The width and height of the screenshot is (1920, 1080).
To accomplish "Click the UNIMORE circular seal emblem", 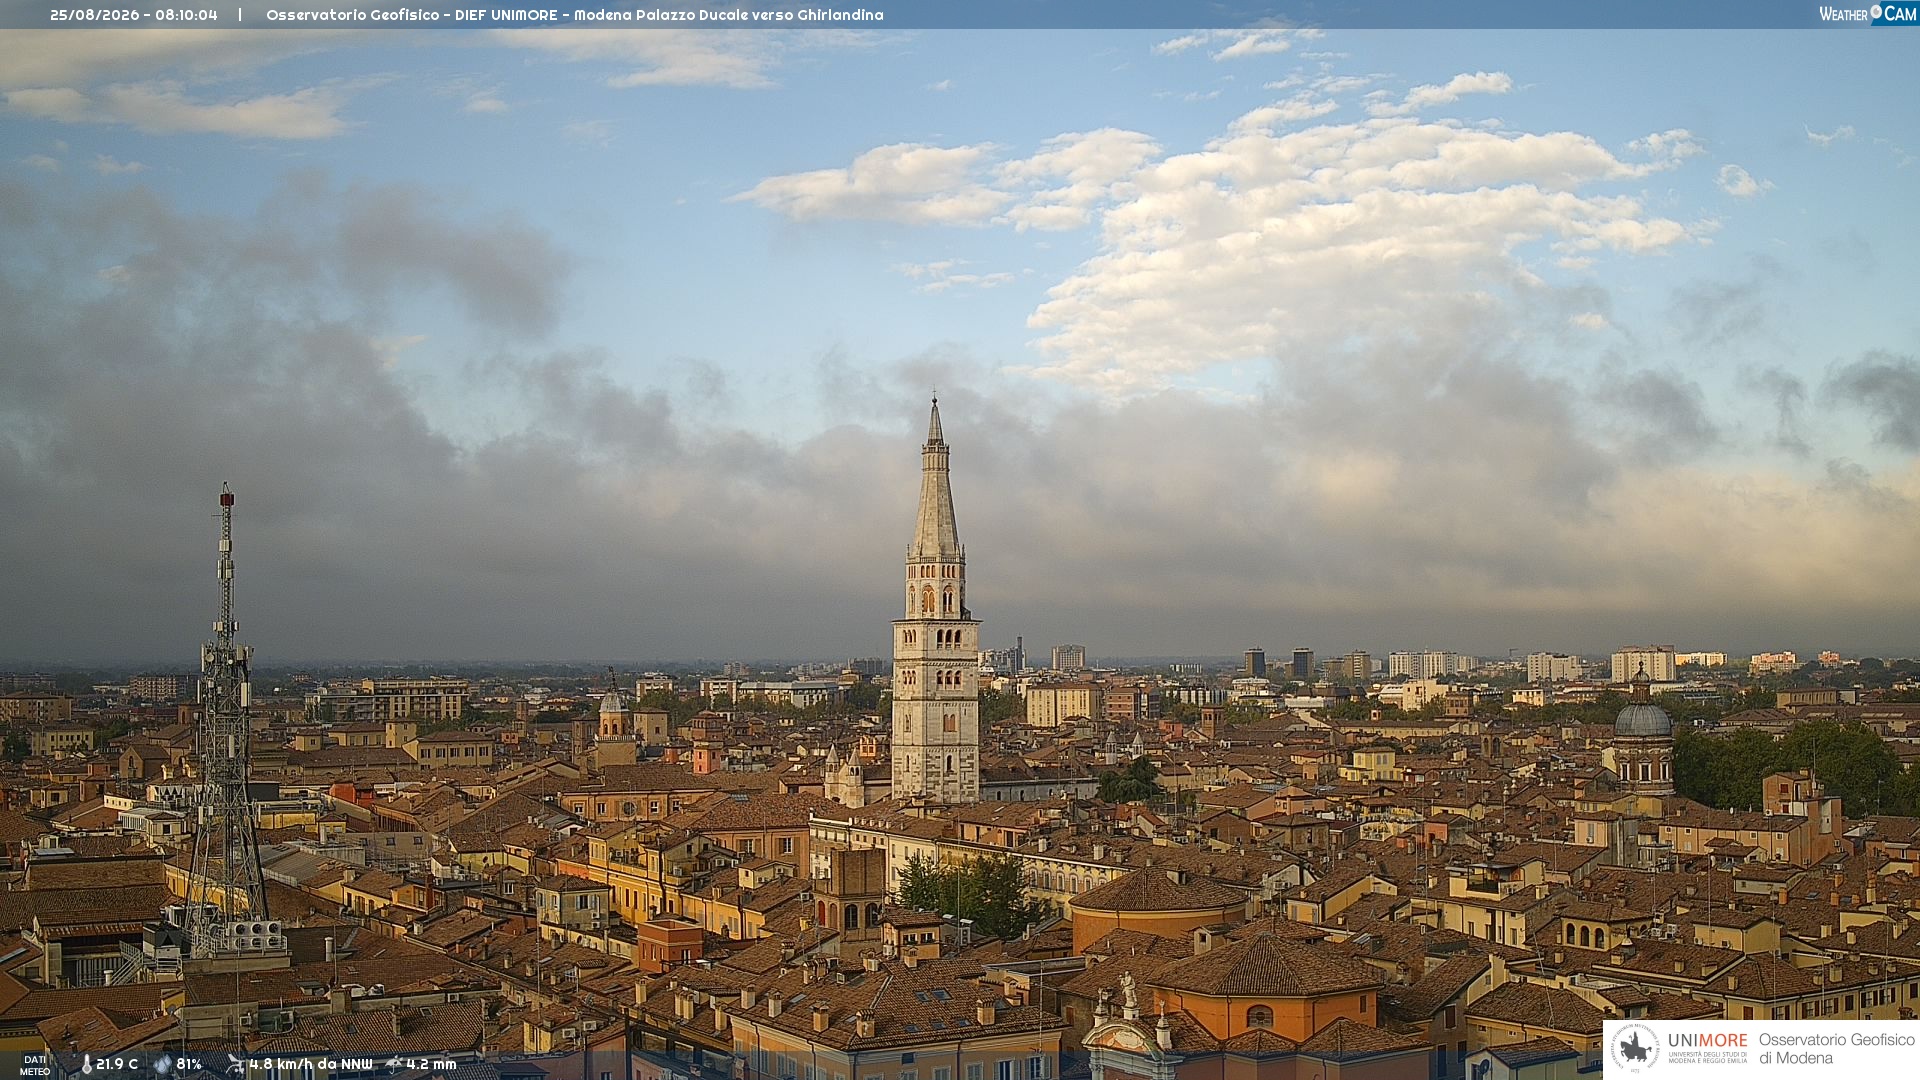I will point(1636,1048).
